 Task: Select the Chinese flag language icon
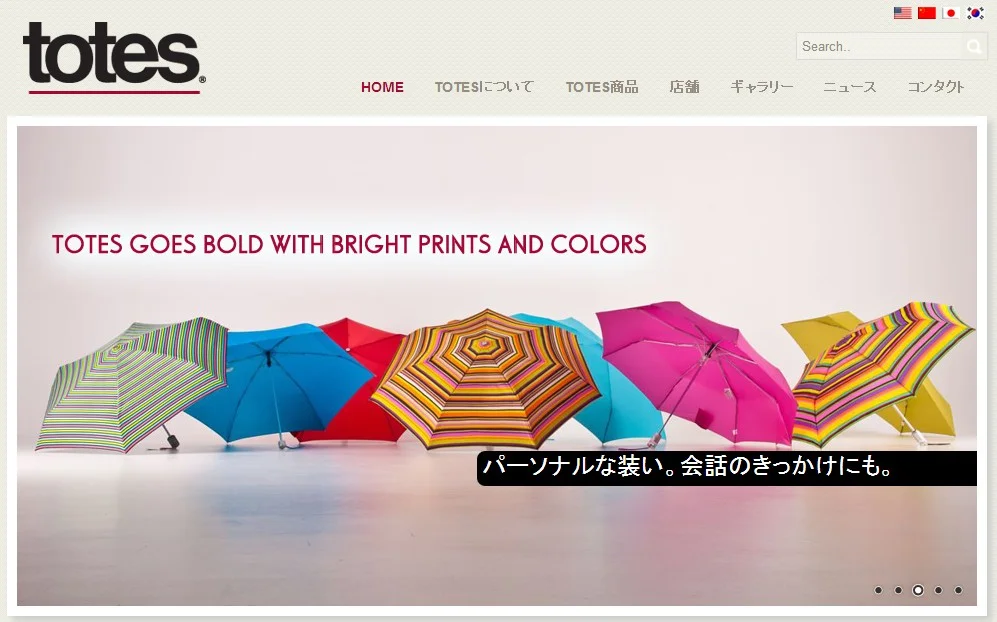[926, 13]
